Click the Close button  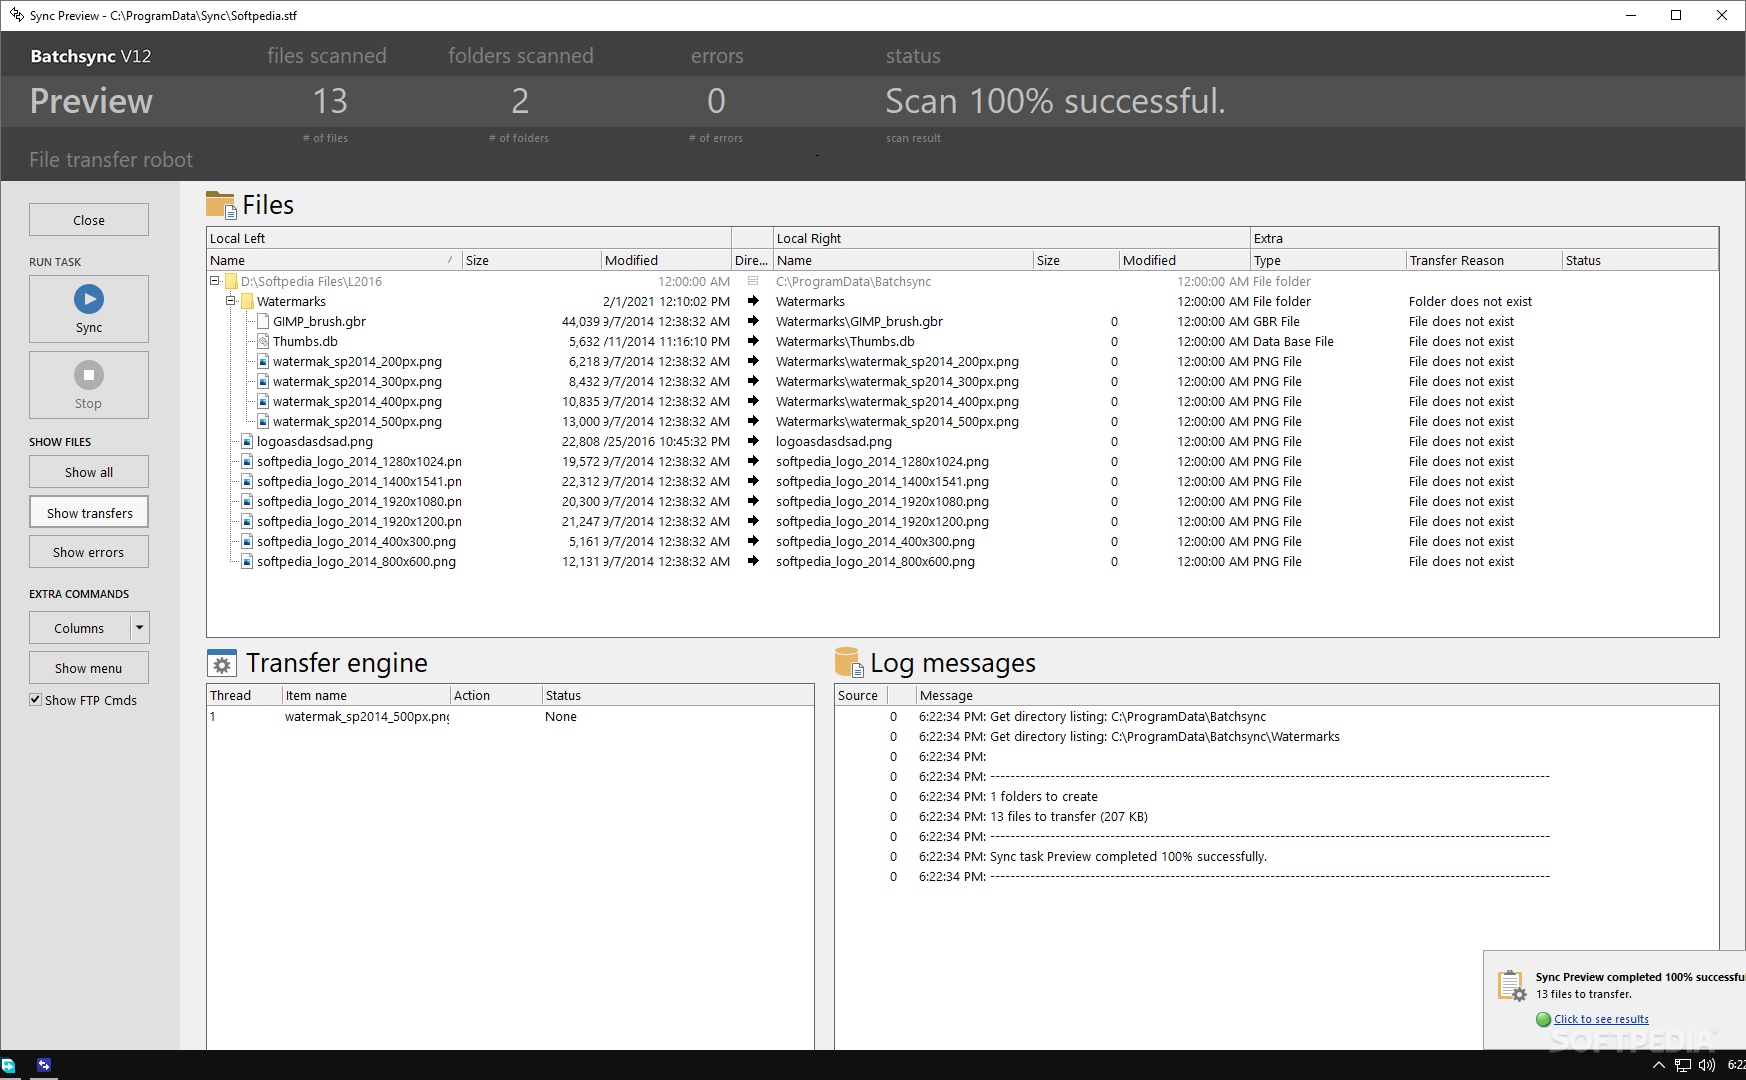pos(89,220)
